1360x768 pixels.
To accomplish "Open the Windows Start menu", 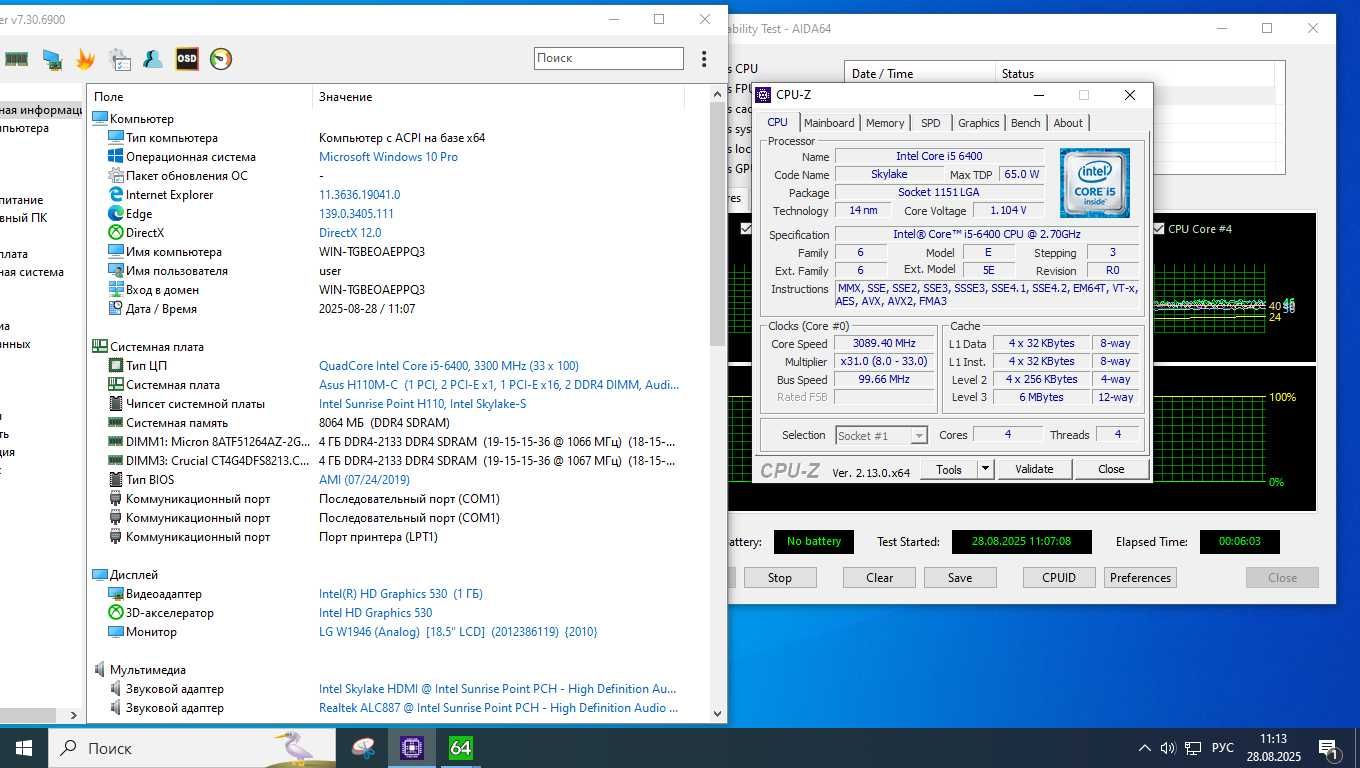I will (x=24, y=748).
